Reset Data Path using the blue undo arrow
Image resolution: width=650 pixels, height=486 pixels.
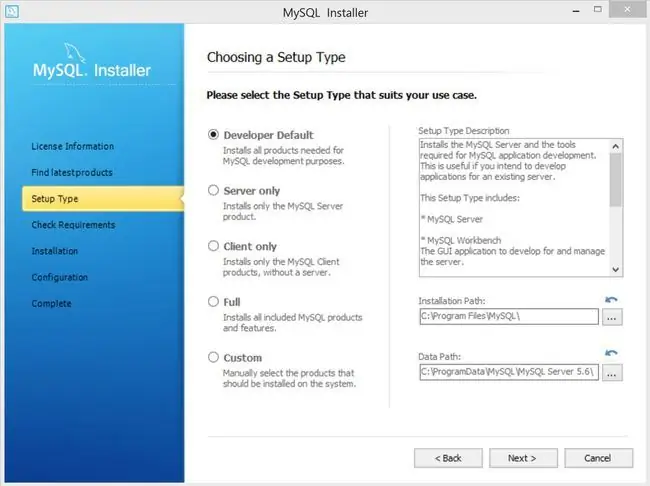611,353
